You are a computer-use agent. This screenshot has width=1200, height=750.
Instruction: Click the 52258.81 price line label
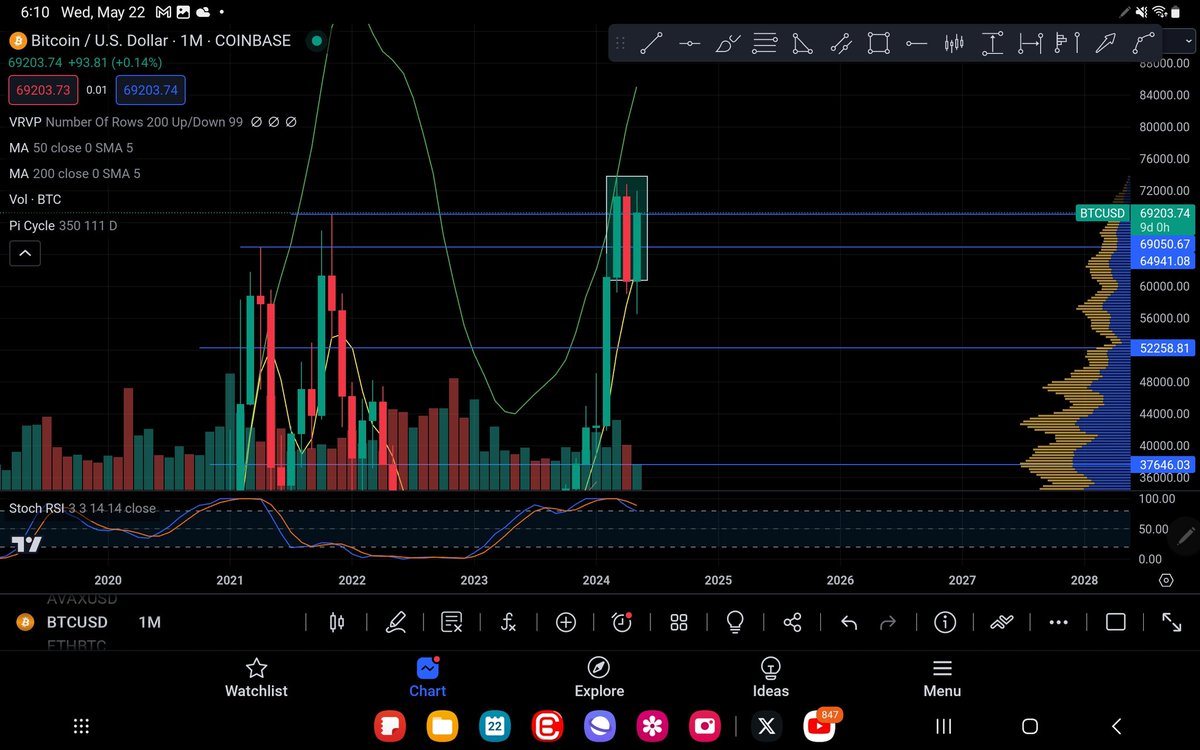point(1163,348)
